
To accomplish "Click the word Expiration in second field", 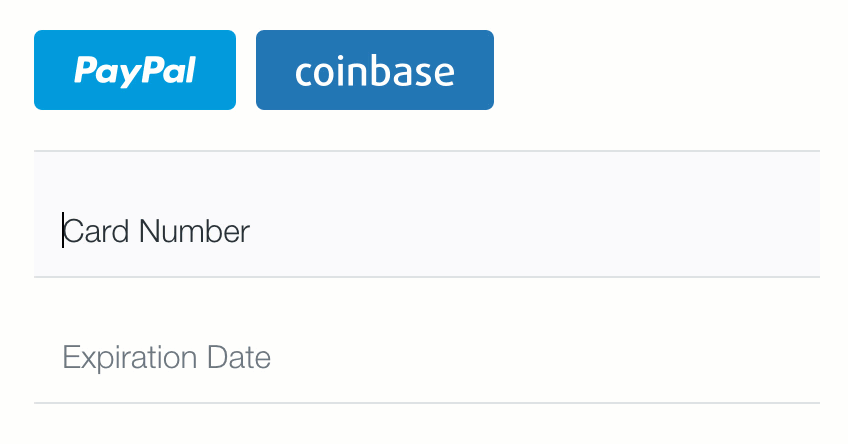I will 130,357.
